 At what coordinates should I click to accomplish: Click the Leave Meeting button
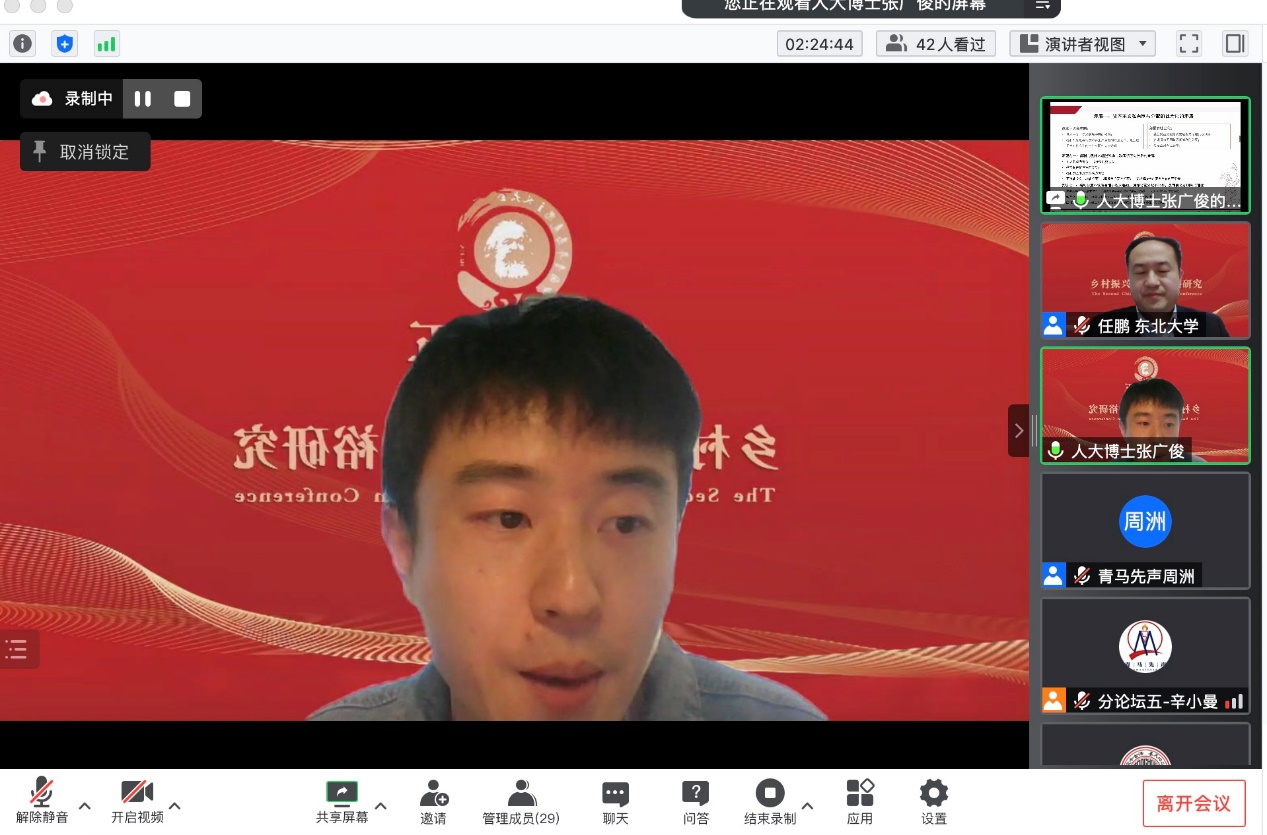1193,803
